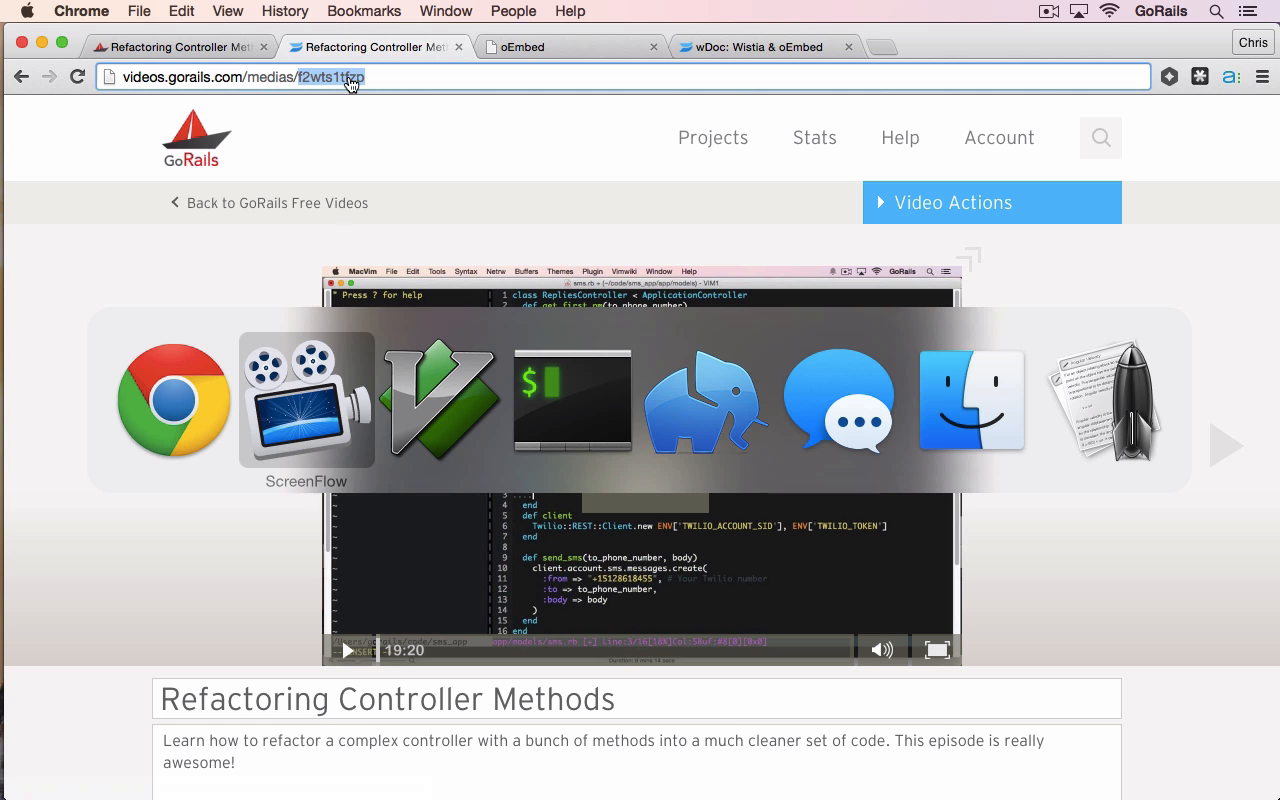Viewport: 1280px width, 800px height.
Task: Click the search magnifier on GoRails site
Action: coord(1101,138)
